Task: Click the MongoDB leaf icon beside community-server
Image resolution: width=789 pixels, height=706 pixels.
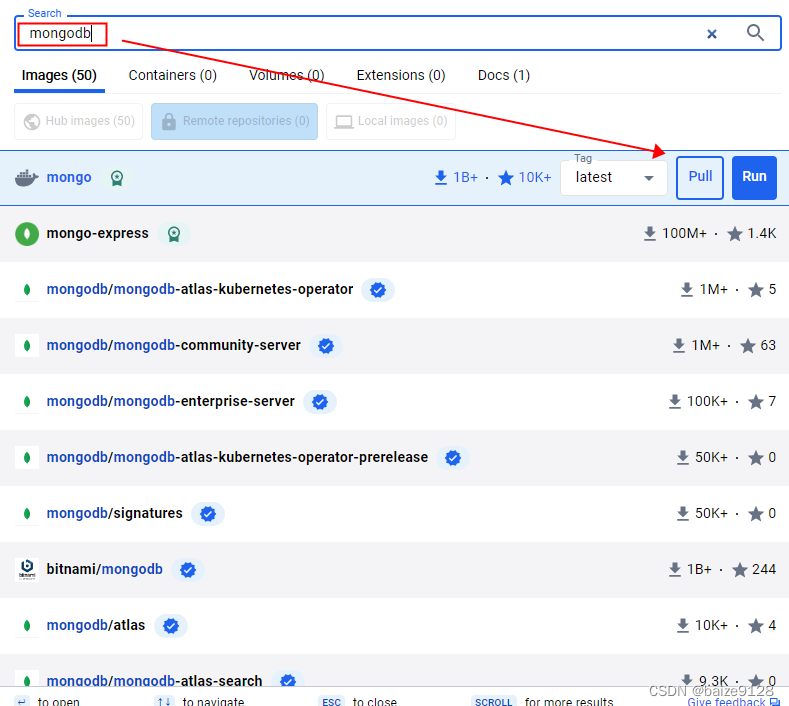Action: [x=27, y=346]
